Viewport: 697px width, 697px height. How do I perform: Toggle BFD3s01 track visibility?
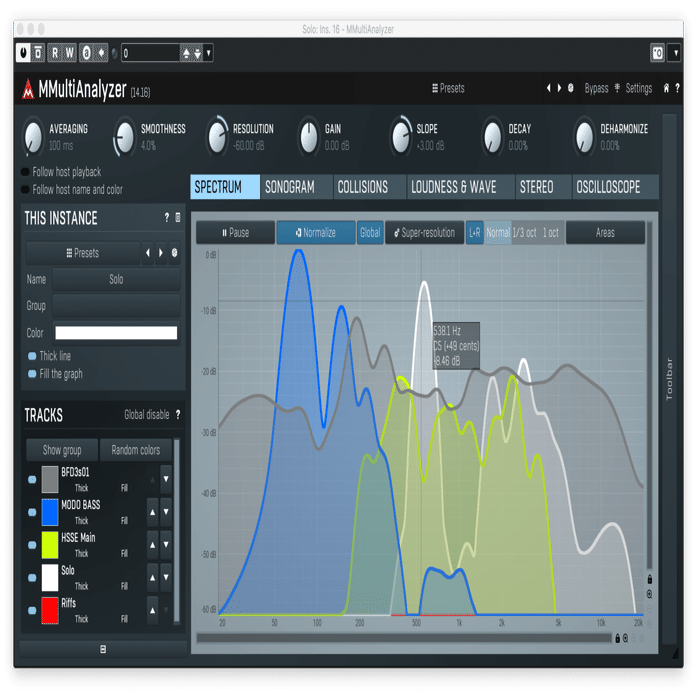32,479
